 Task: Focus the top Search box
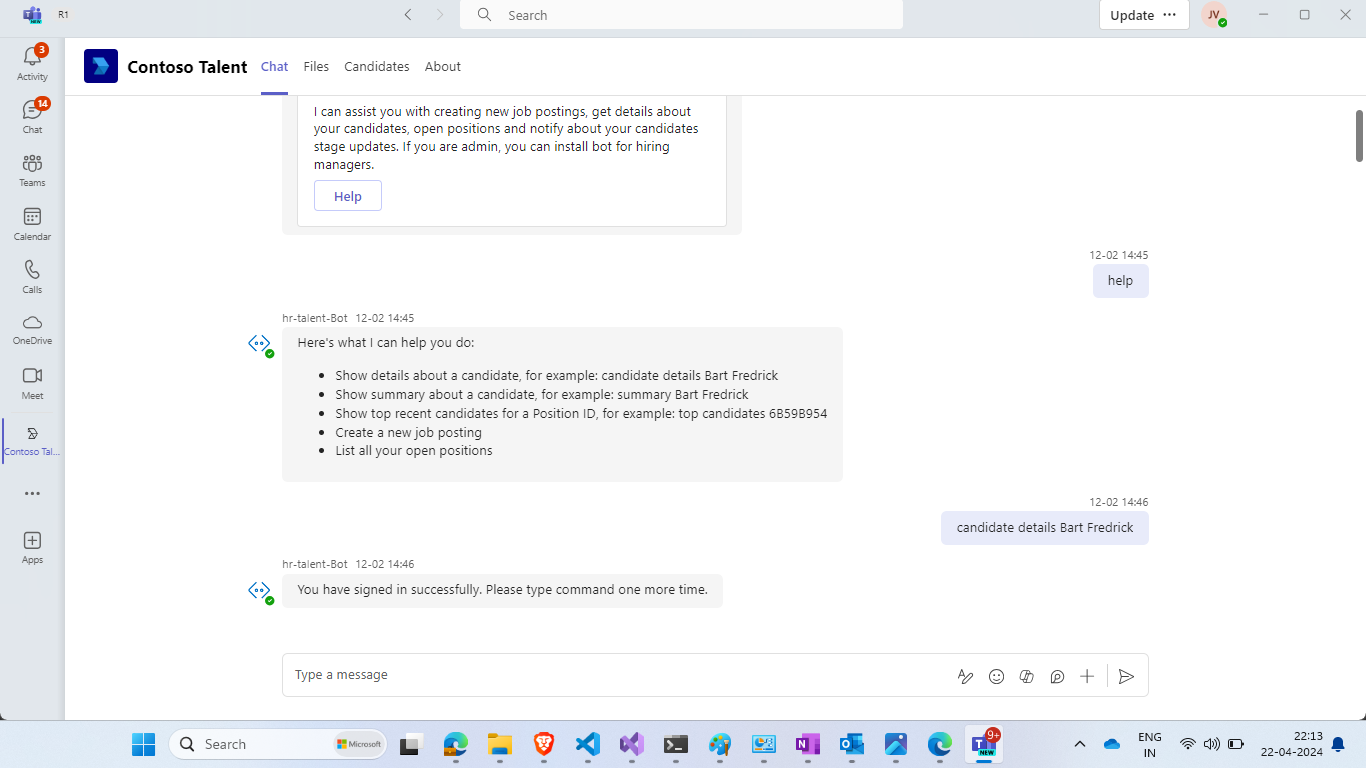[x=681, y=15]
